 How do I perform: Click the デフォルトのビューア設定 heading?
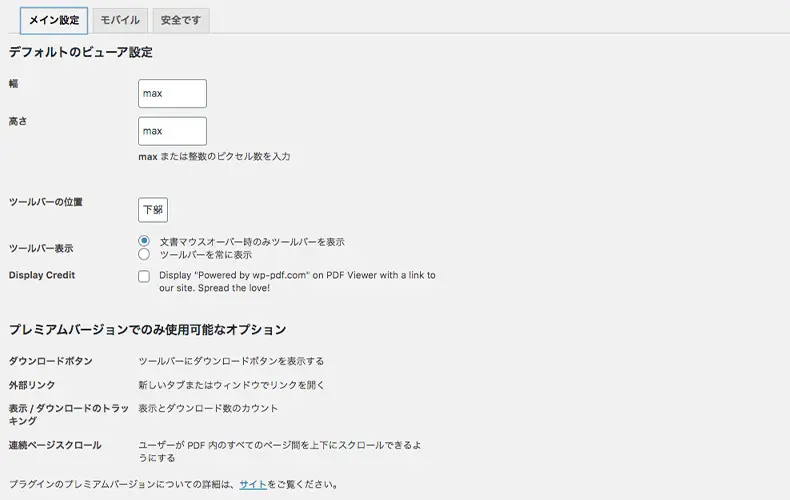[x=81, y=52]
